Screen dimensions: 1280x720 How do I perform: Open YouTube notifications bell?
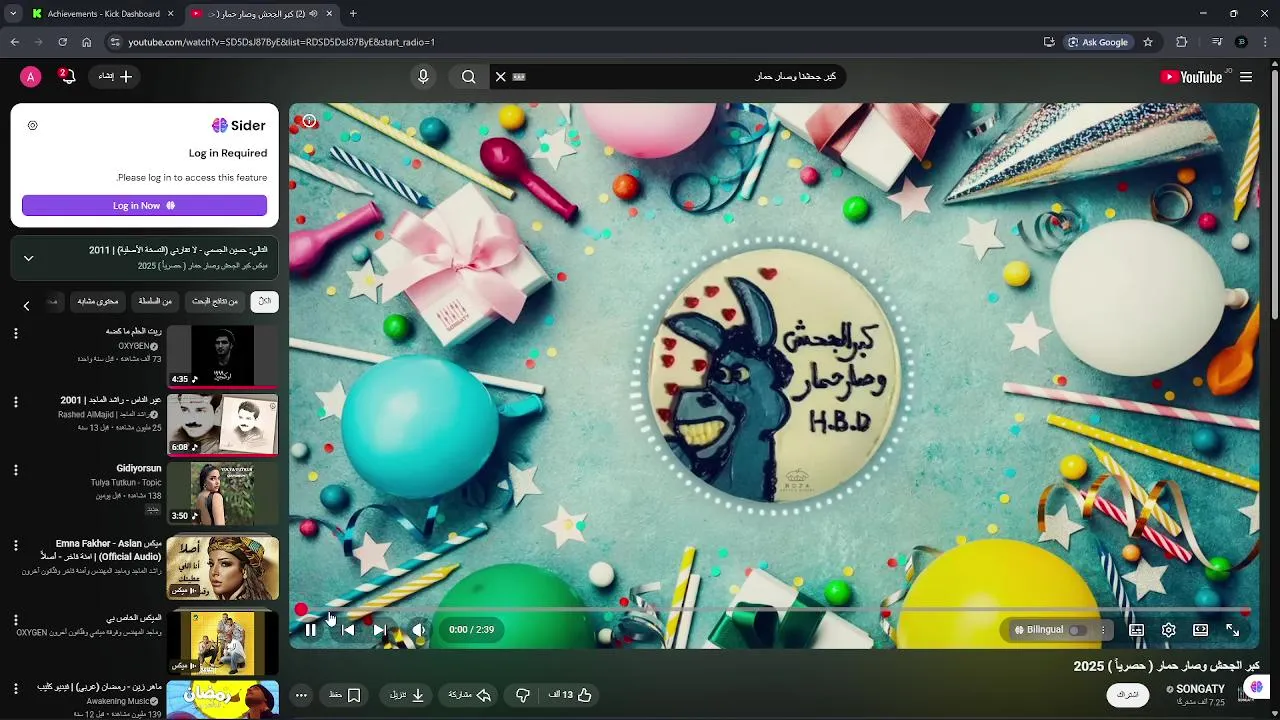(67, 77)
